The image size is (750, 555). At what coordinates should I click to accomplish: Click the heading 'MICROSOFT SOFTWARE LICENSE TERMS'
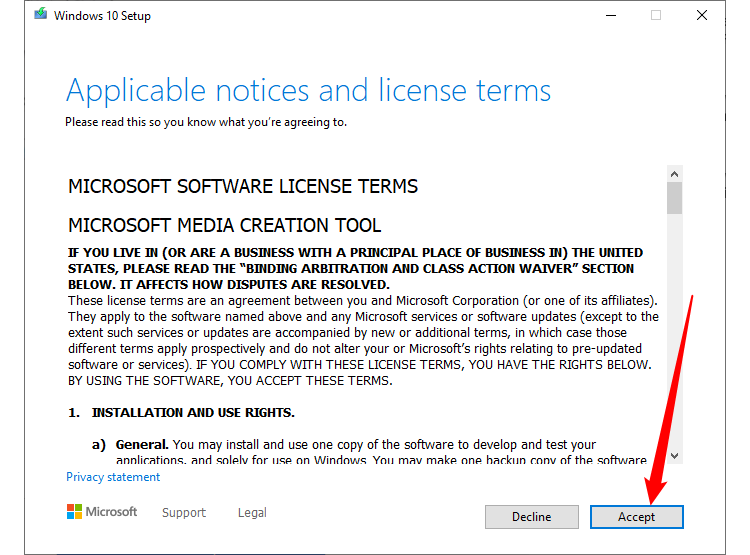(x=243, y=186)
